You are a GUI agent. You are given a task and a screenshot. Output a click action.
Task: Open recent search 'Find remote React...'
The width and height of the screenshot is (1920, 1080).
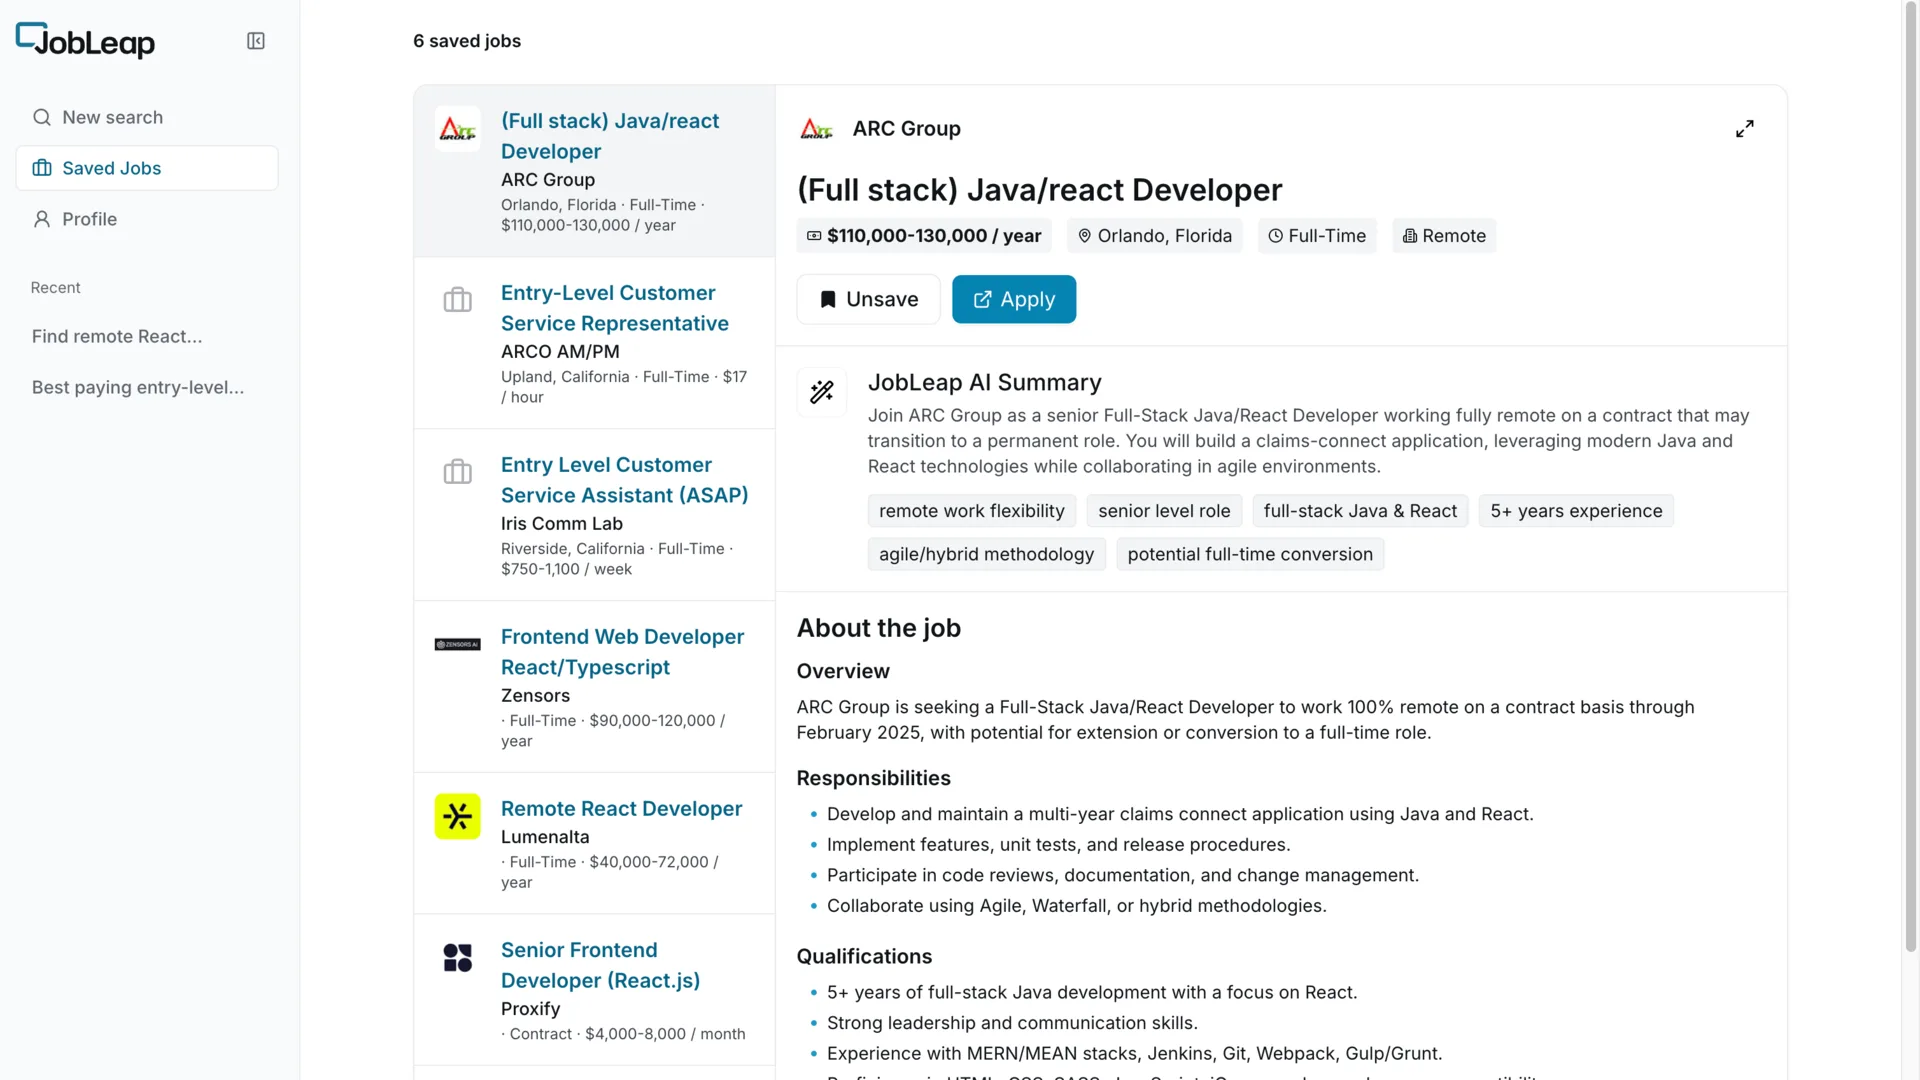tap(117, 337)
